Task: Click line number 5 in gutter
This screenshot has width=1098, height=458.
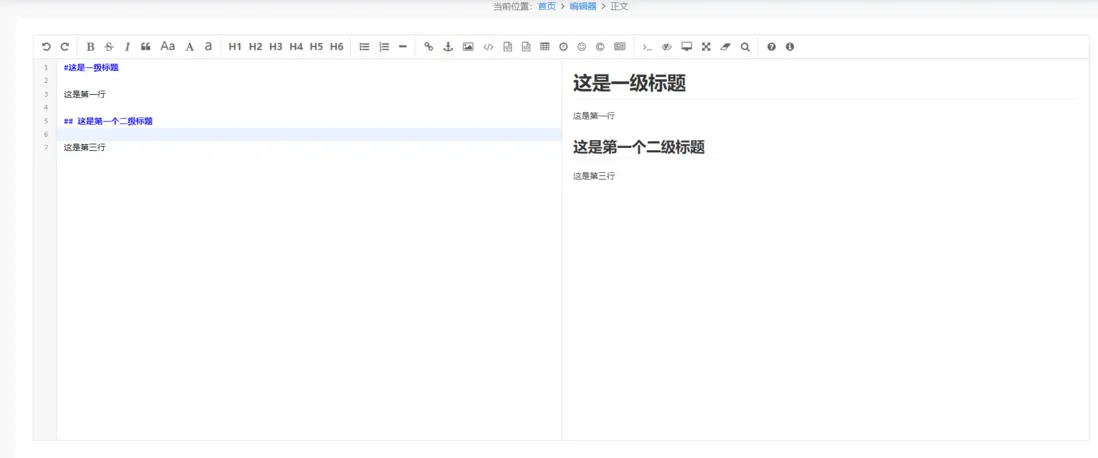Action: coord(46,121)
